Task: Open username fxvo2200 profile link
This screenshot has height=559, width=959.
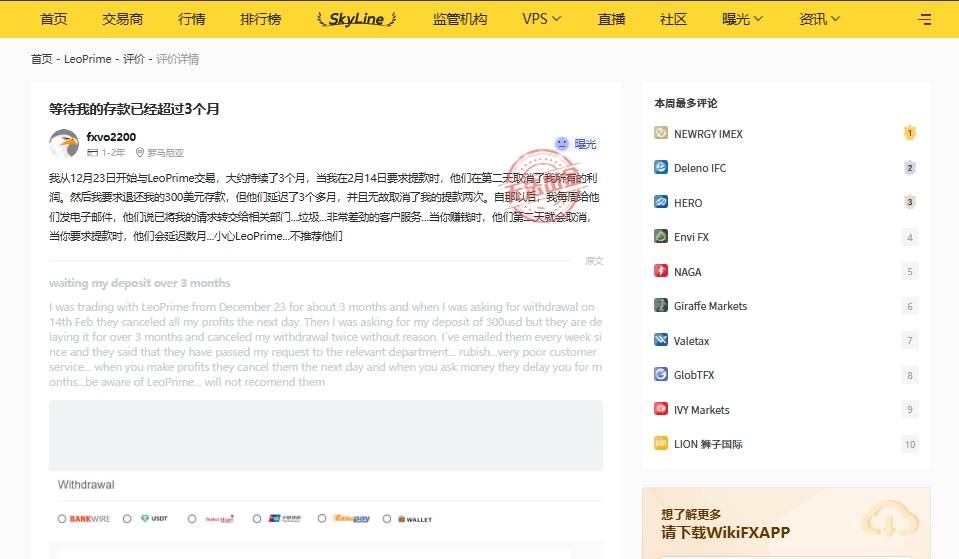Action: click(x=111, y=136)
